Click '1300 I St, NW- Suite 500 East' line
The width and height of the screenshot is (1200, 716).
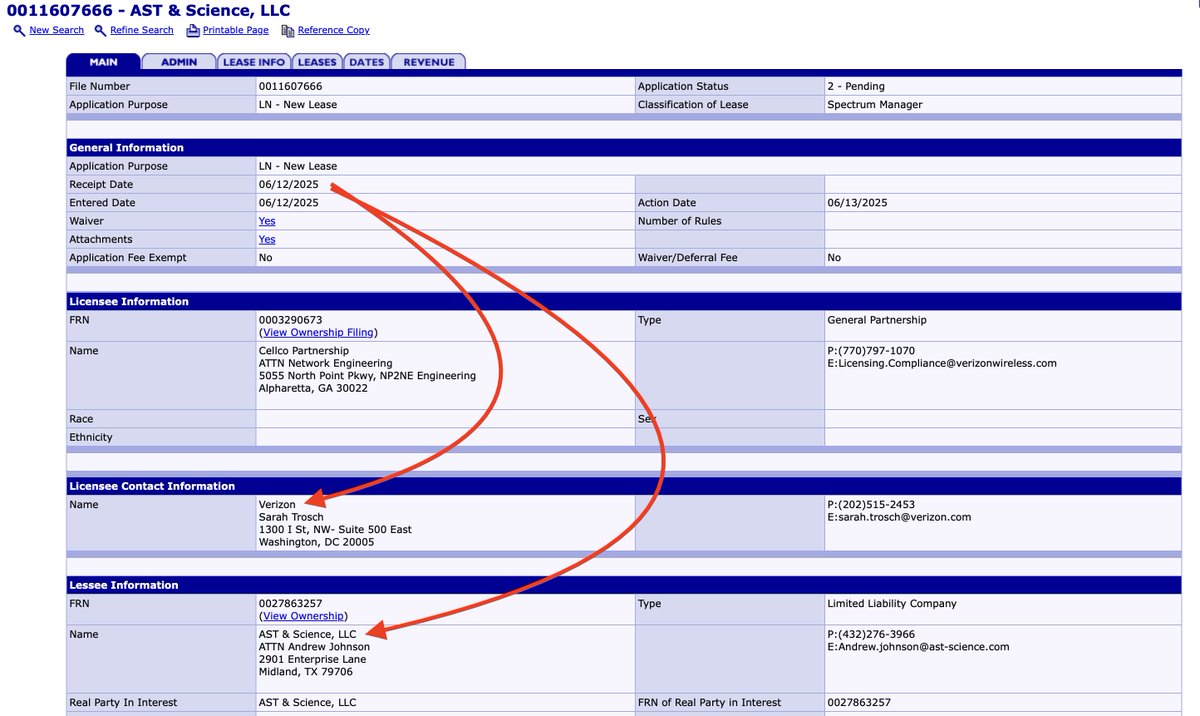tap(335, 530)
